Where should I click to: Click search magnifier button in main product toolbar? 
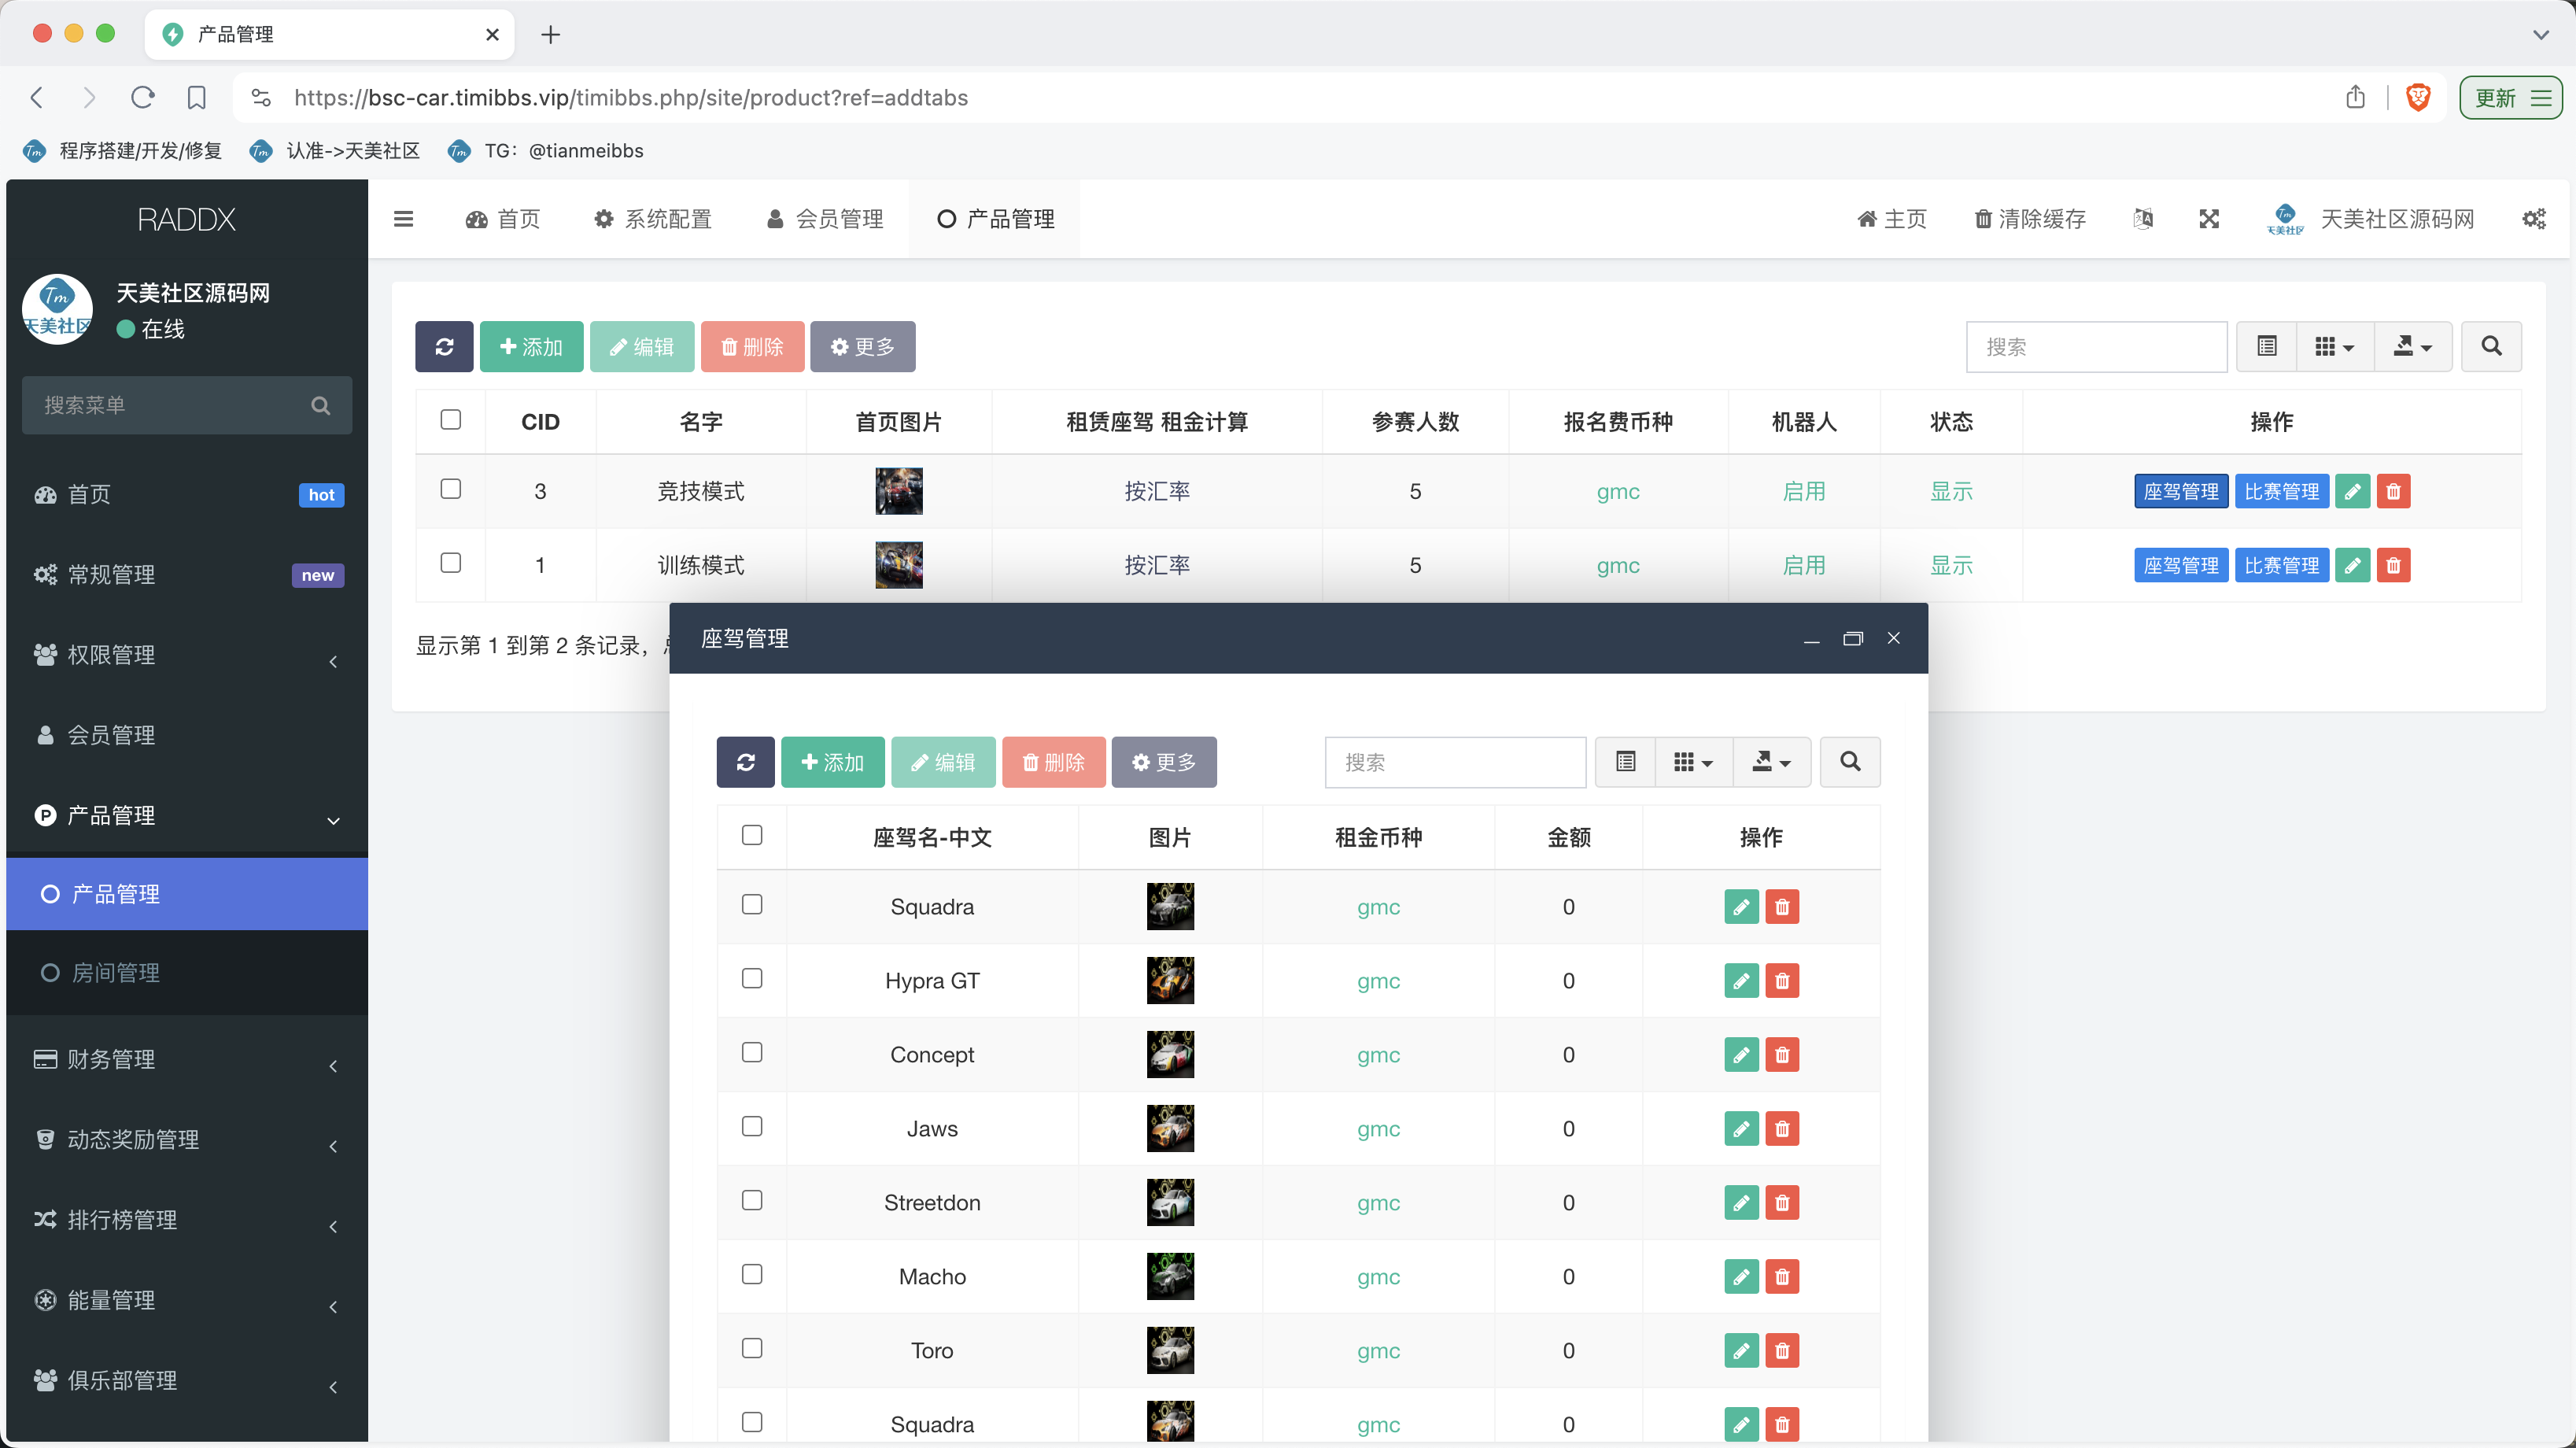click(x=2491, y=346)
